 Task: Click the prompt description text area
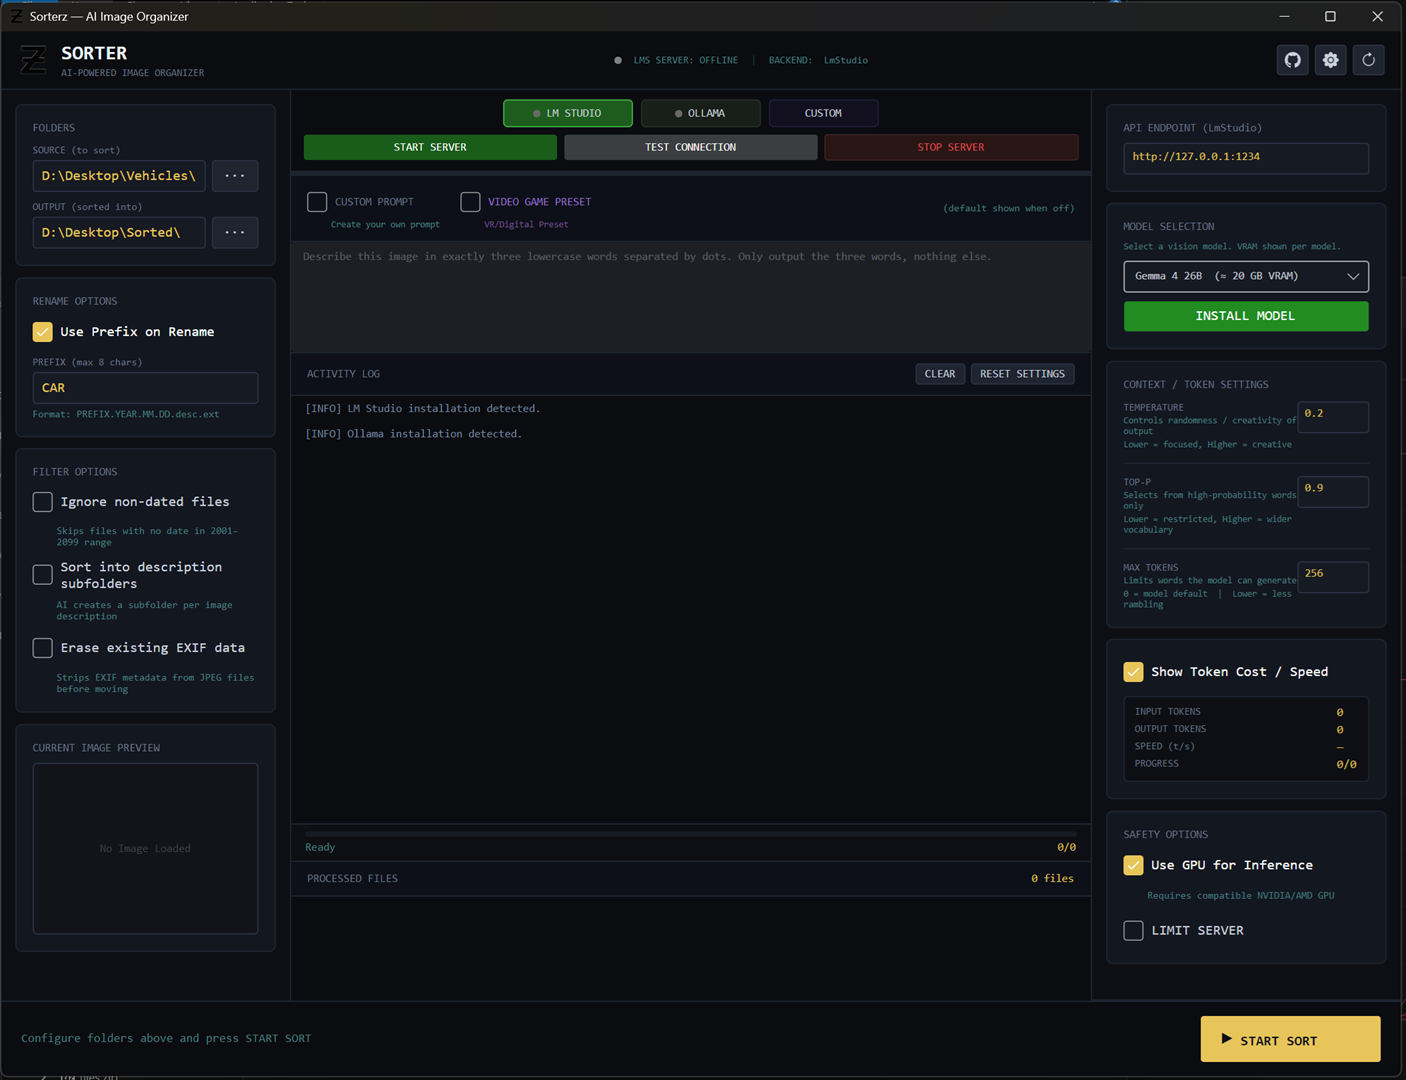tap(690, 296)
